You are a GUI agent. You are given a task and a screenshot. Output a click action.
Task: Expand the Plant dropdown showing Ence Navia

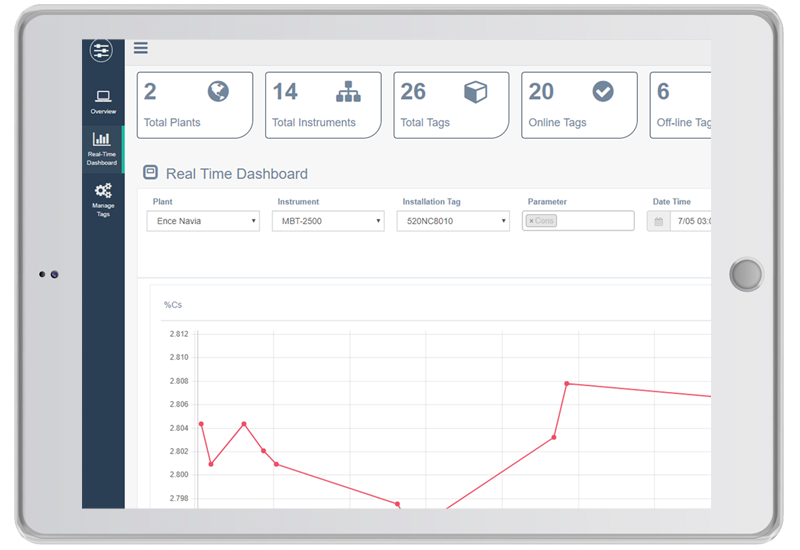point(203,221)
